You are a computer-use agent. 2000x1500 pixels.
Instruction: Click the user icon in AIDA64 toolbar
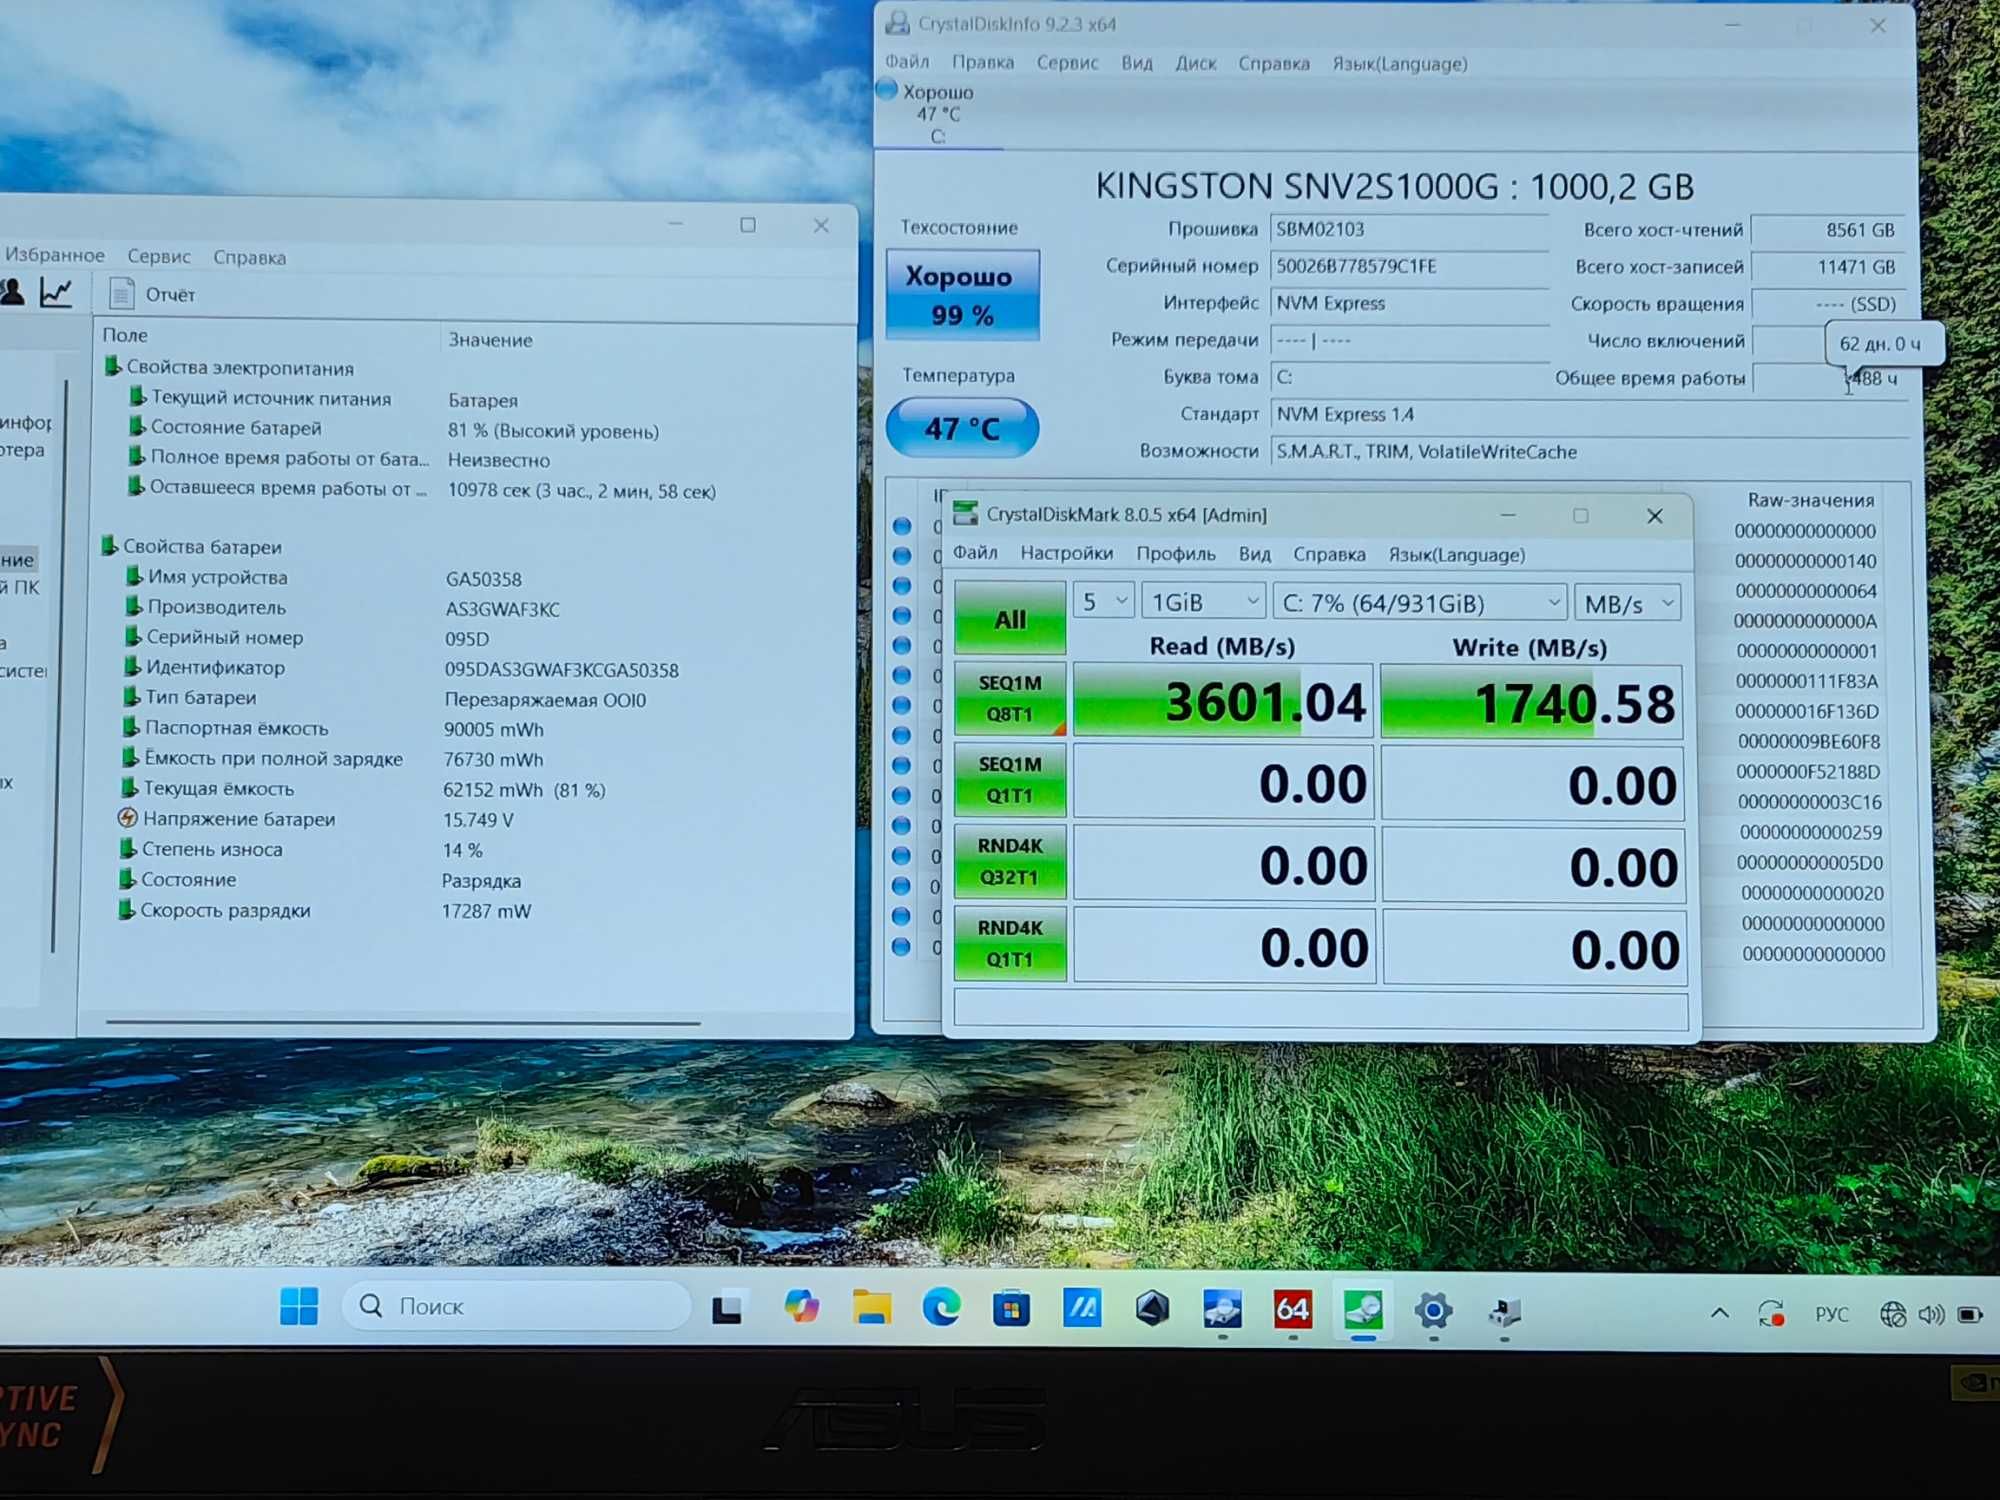(x=13, y=292)
